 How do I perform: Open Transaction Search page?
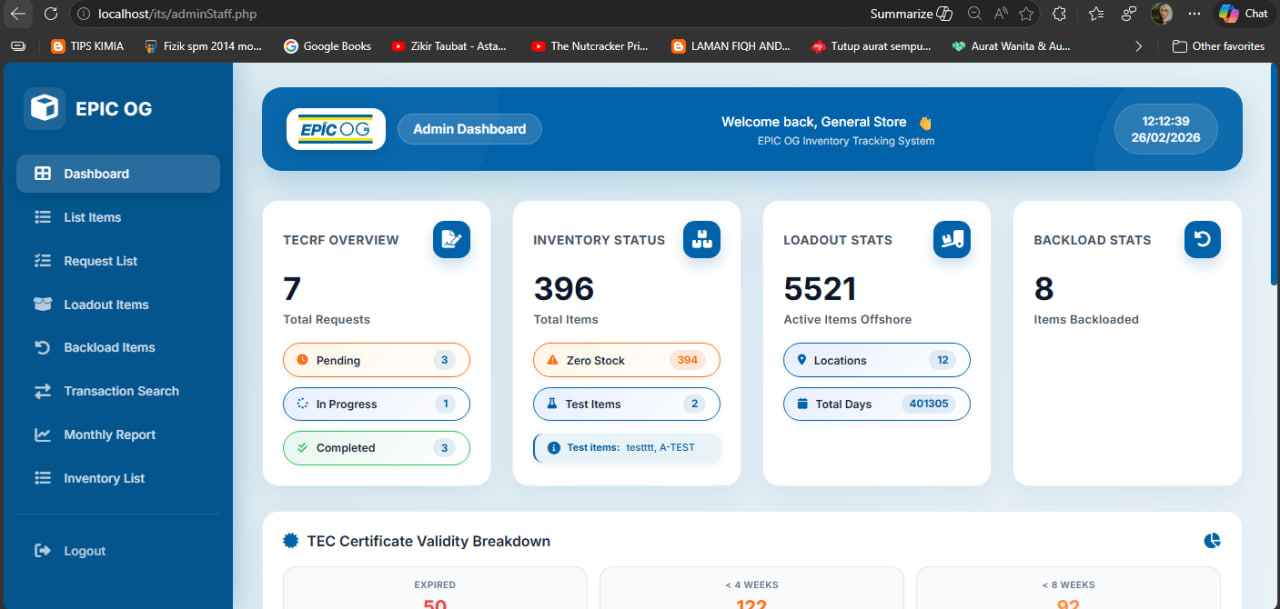coord(118,391)
